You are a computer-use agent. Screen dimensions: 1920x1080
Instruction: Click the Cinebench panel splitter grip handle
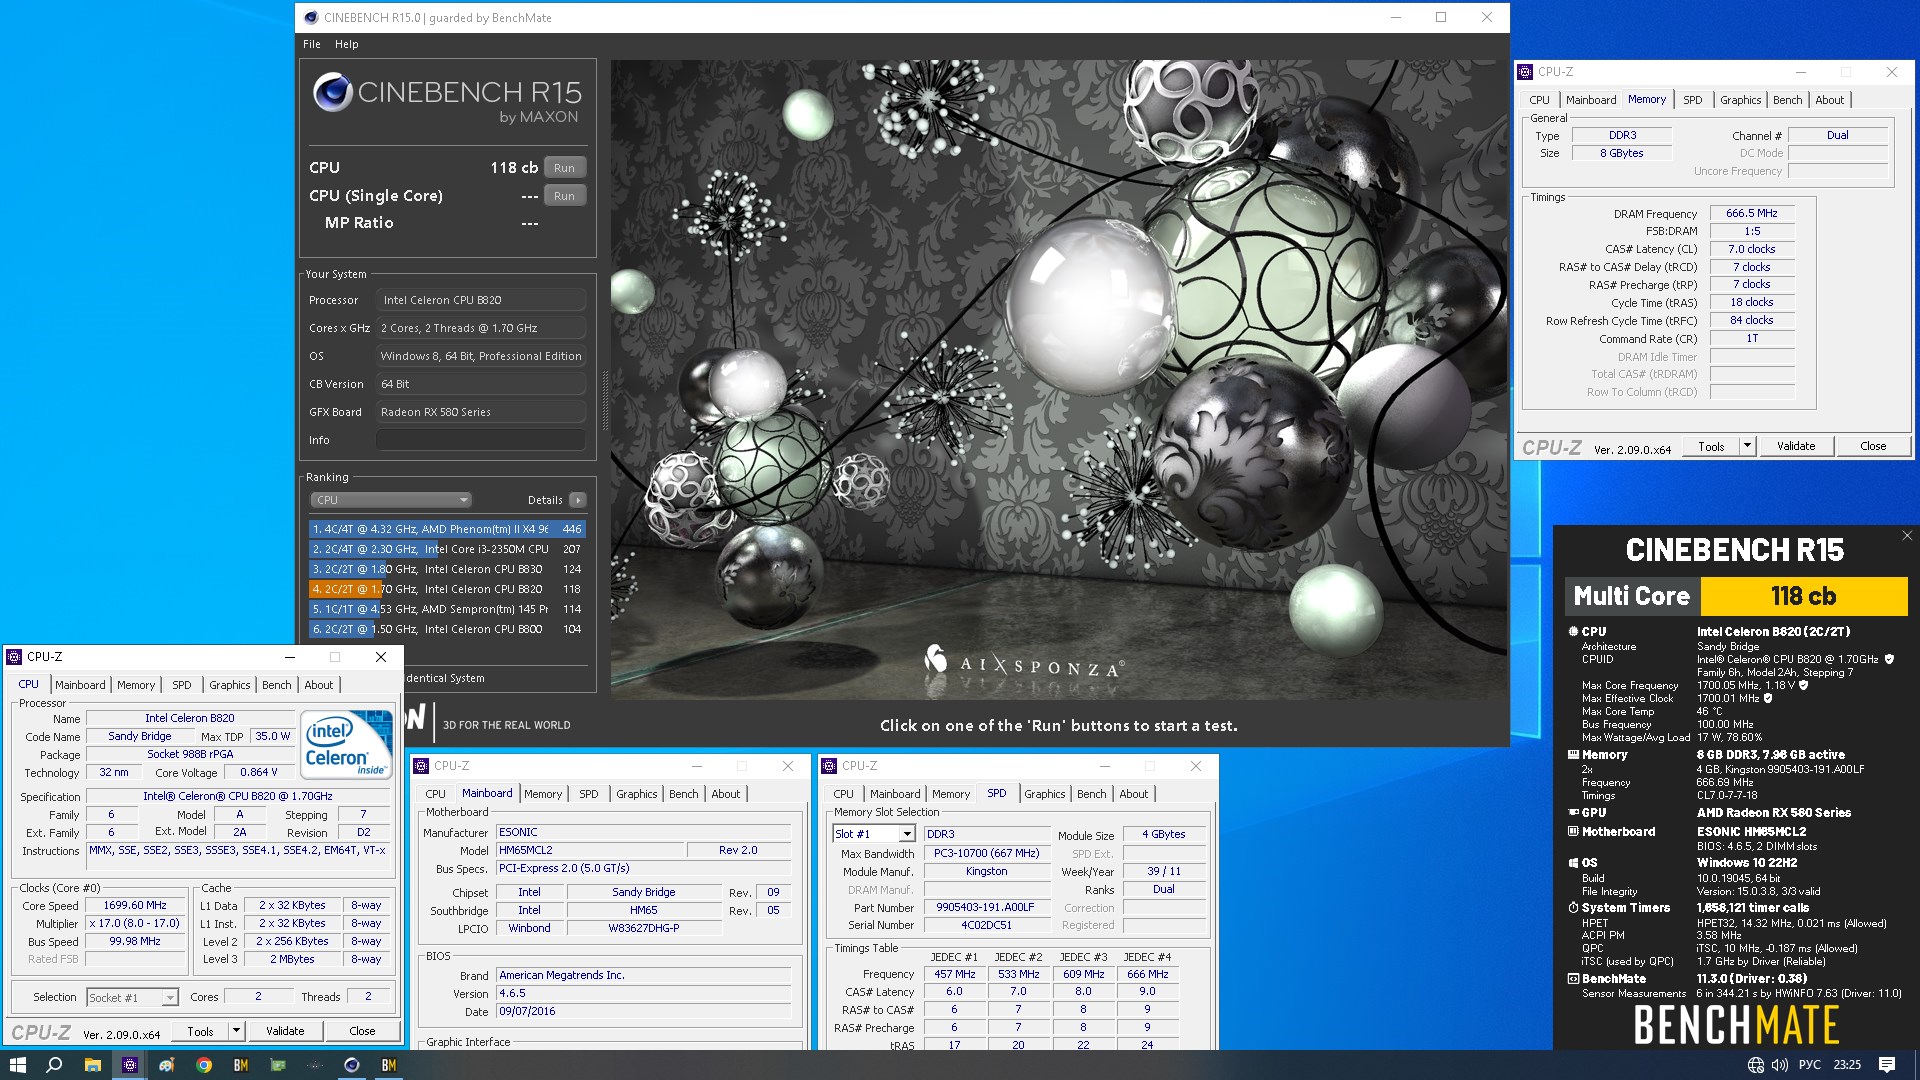point(604,400)
